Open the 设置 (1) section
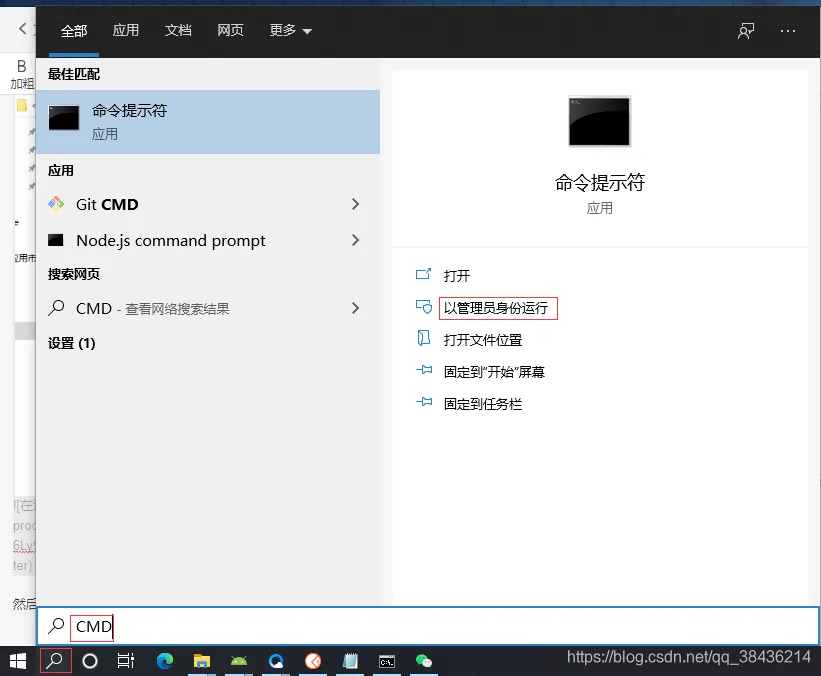Image resolution: width=821 pixels, height=676 pixels. [72, 343]
